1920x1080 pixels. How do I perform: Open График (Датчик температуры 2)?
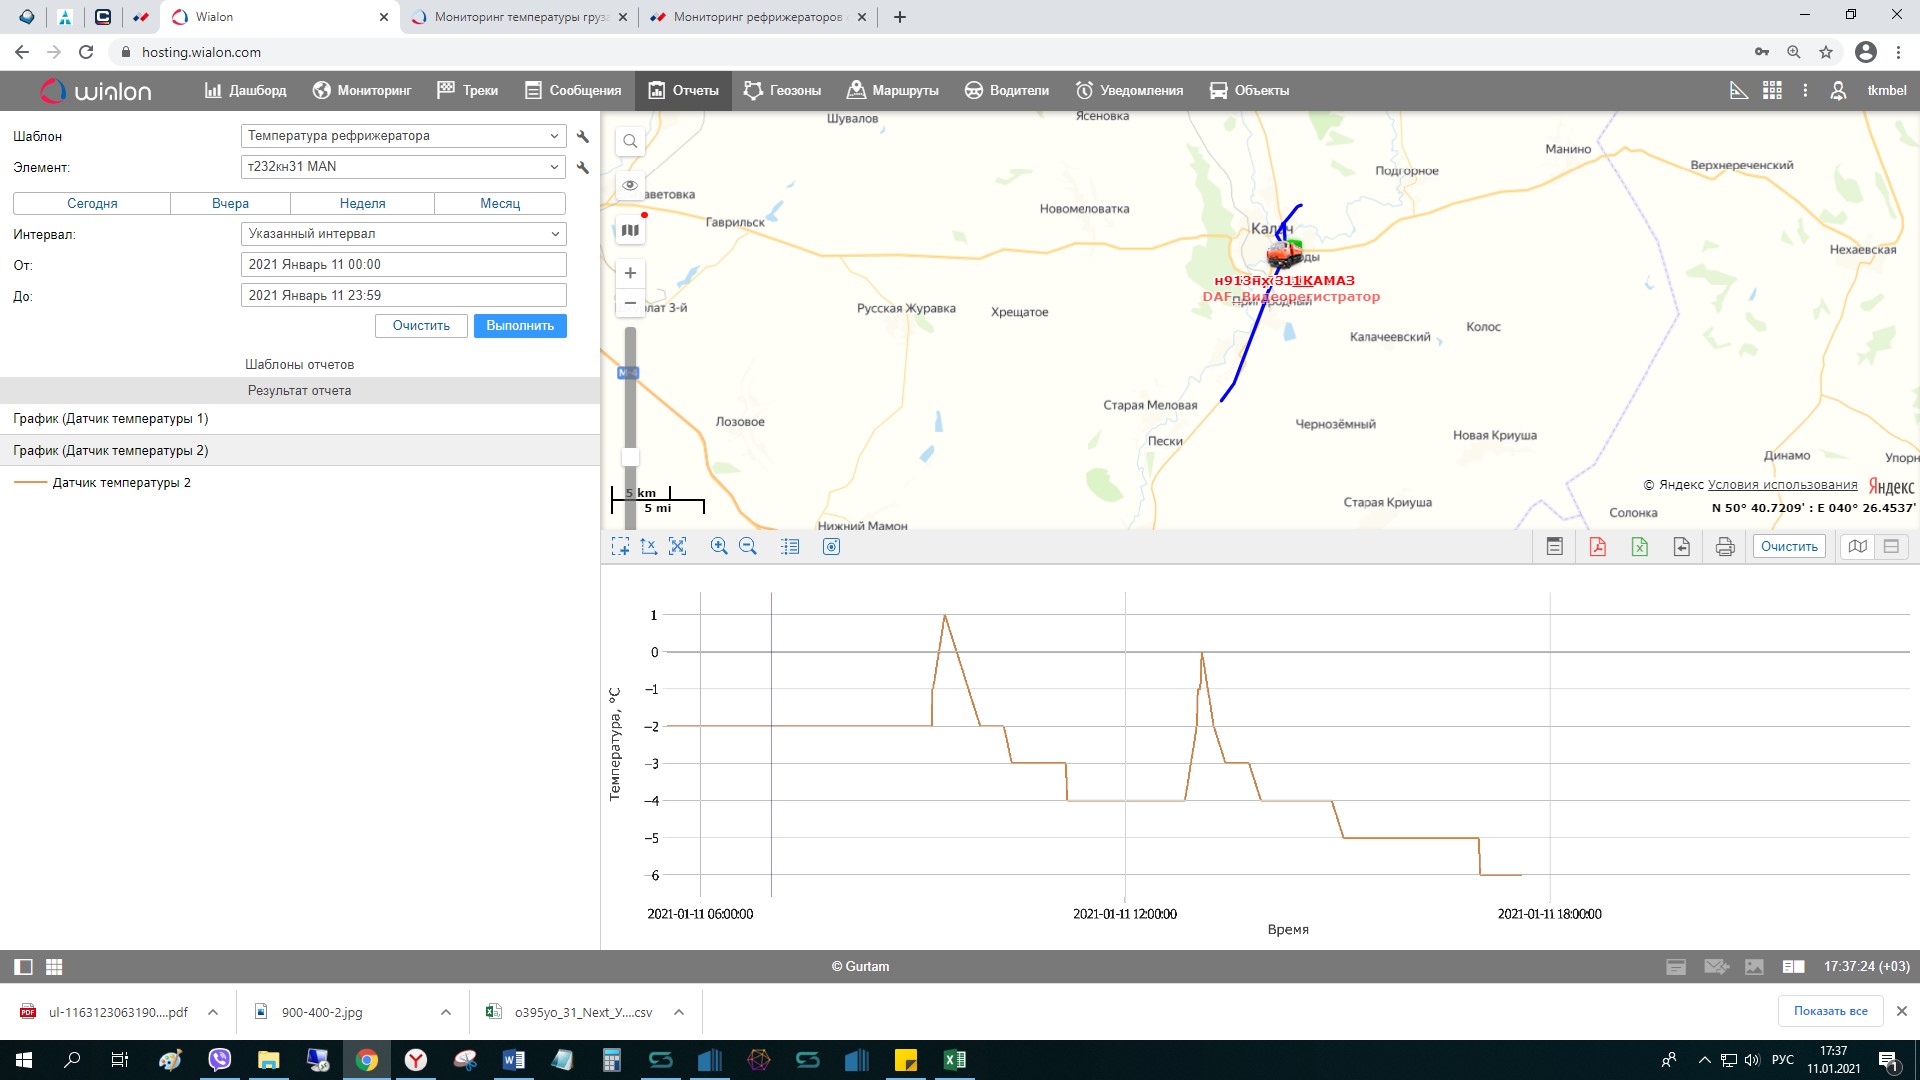click(x=299, y=451)
